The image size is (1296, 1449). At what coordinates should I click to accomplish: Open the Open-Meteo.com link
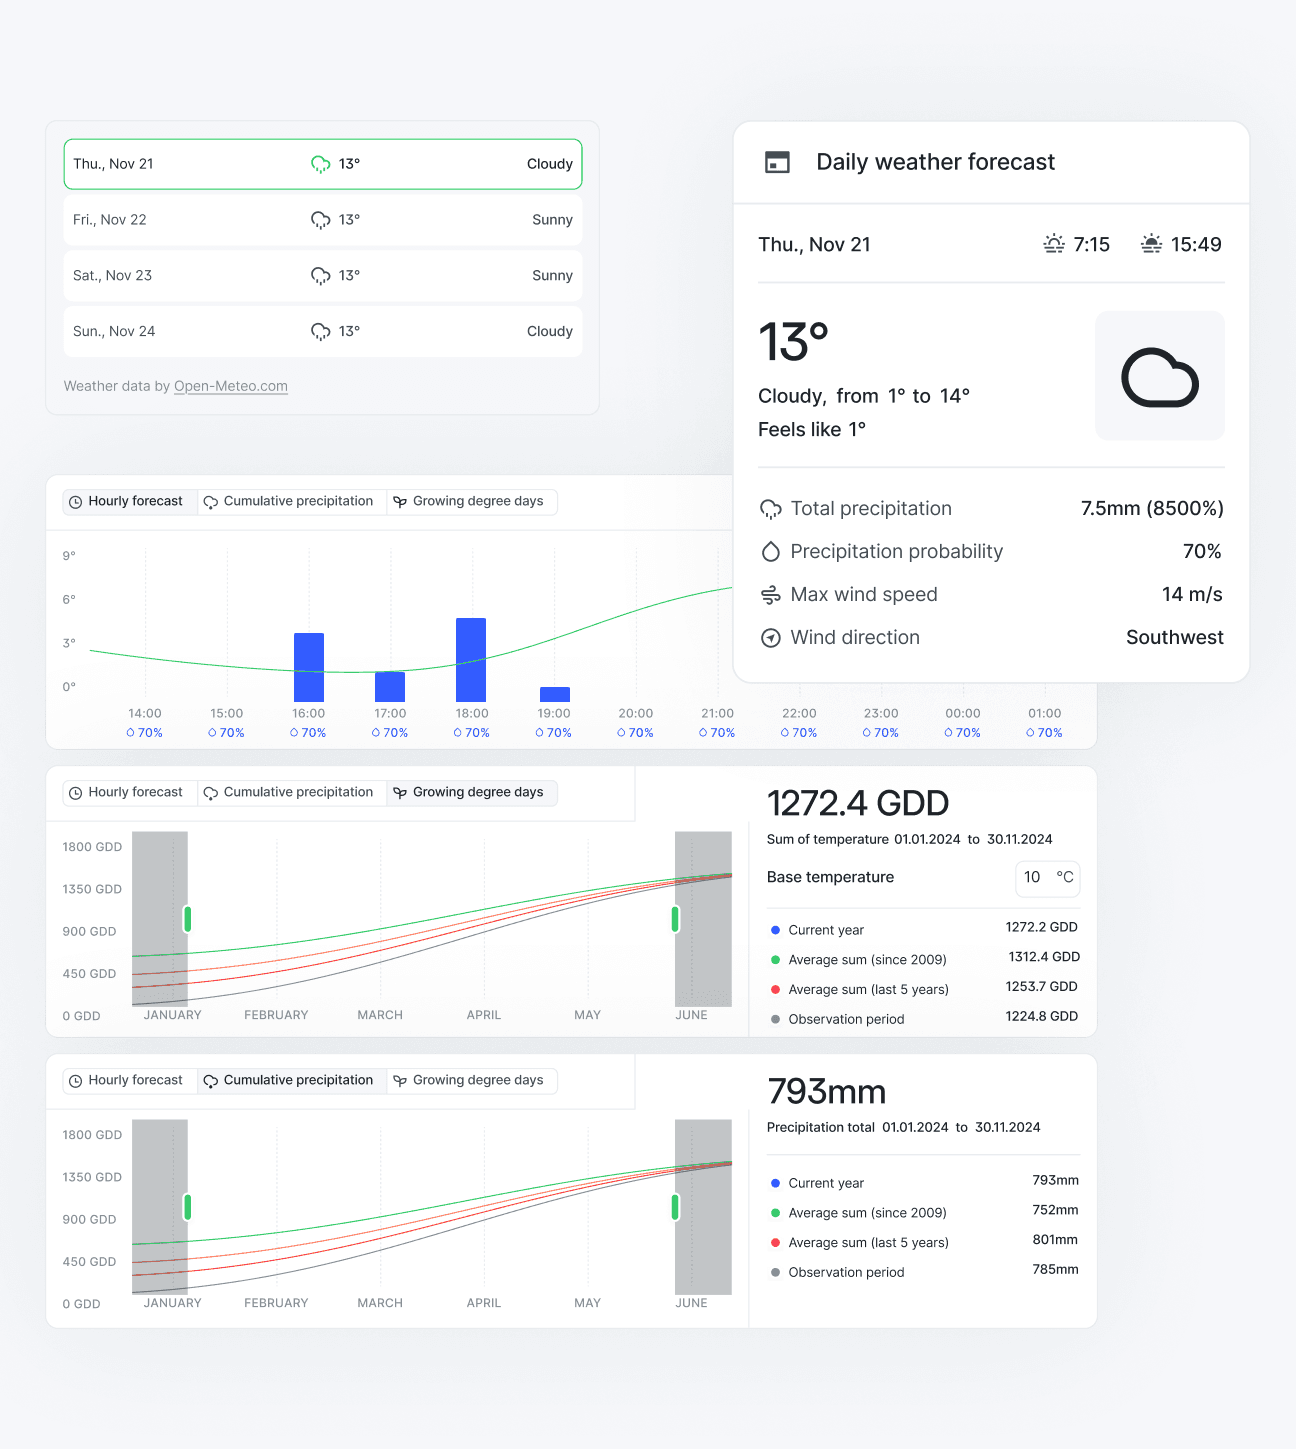pos(230,386)
